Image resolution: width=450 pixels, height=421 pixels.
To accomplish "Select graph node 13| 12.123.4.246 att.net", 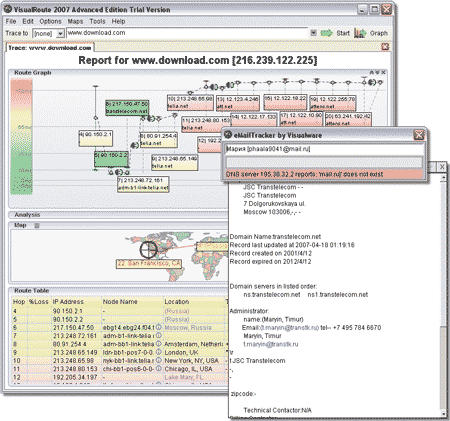I will 238,103.
